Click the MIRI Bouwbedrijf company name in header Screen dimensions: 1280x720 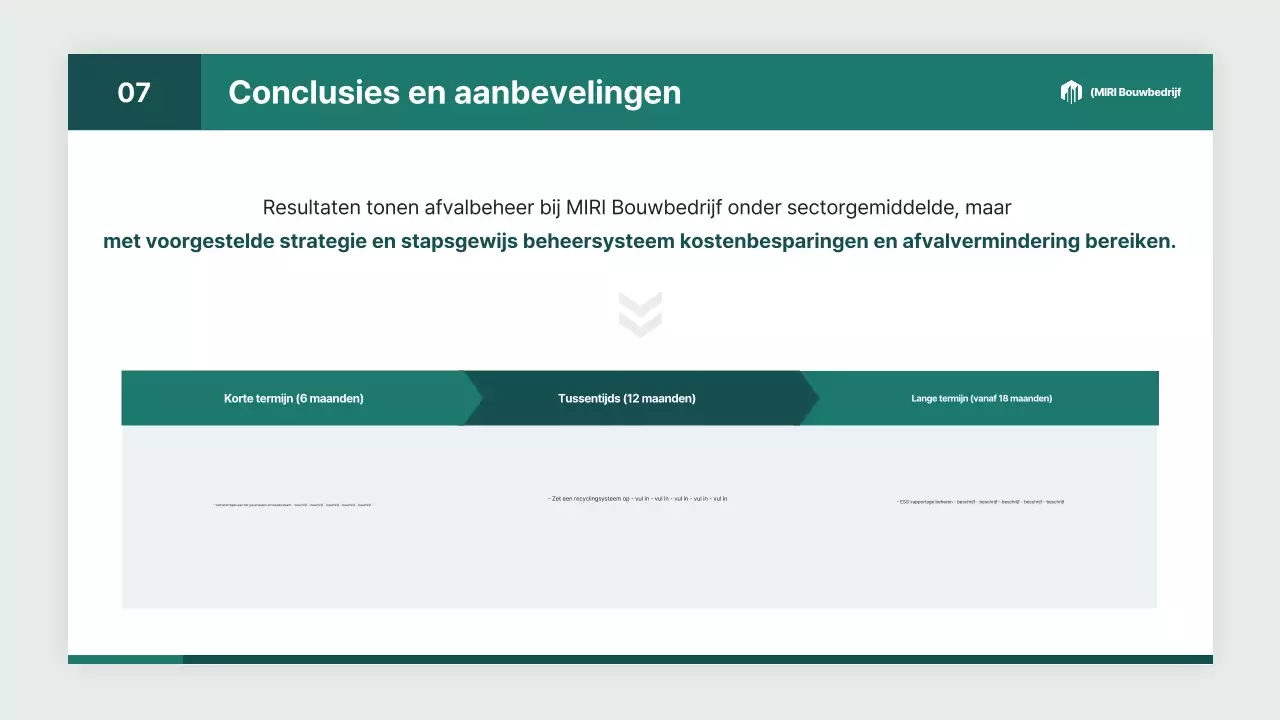click(1135, 92)
